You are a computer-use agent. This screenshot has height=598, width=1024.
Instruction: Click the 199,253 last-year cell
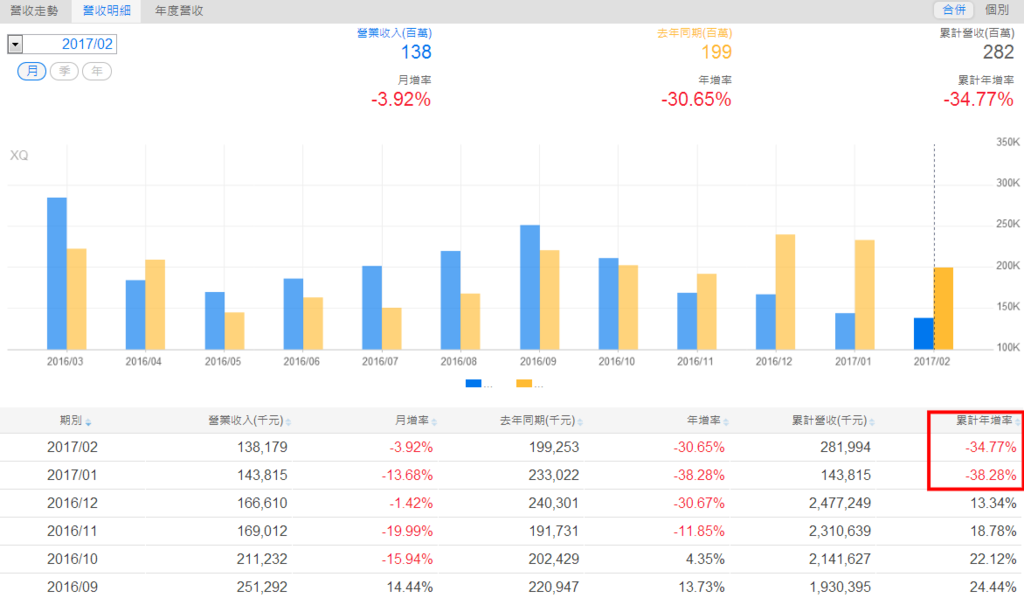click(x=554, y=447)
